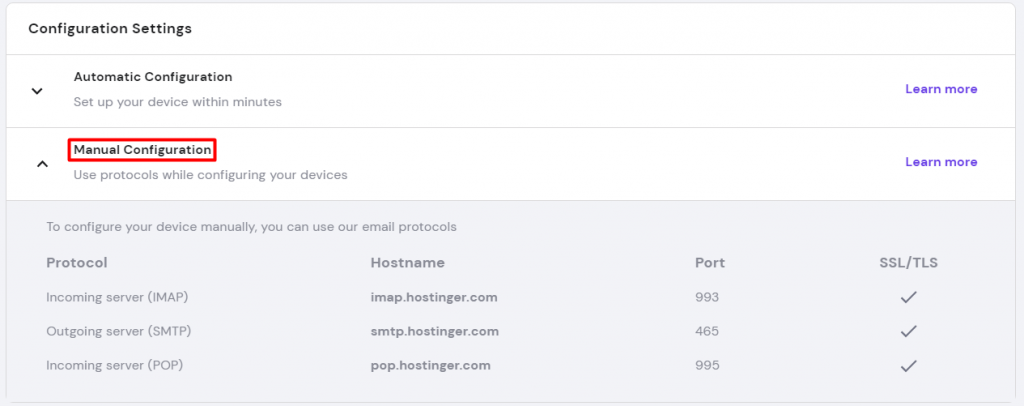Click the POP SSL/TLS checkmark
This screenshot has height=406, width=1024.
tap(908, 365)
